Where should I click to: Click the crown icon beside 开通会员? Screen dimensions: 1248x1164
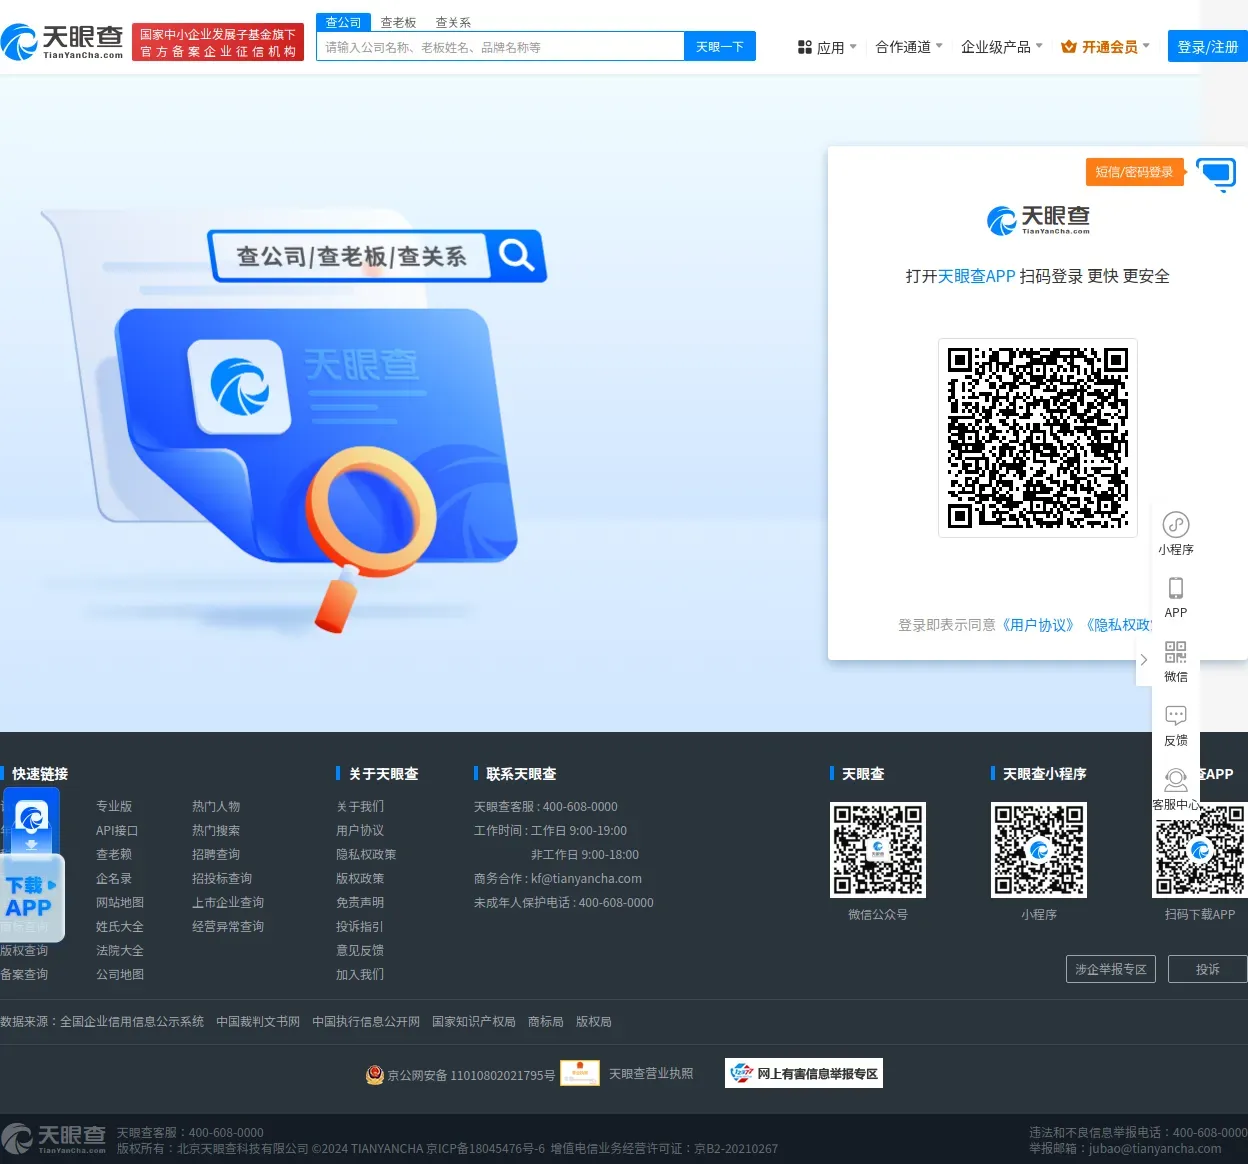click(x=1069, y=47)
